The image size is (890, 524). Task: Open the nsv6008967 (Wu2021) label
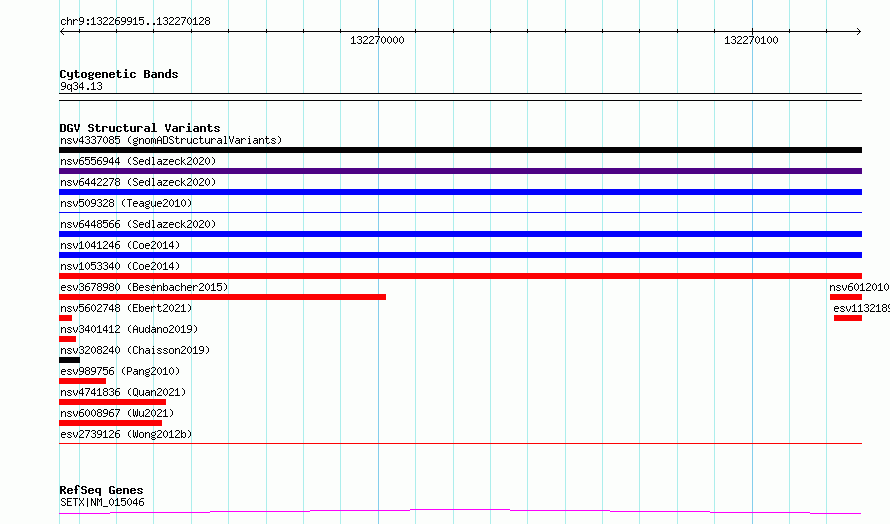(117, 413)
